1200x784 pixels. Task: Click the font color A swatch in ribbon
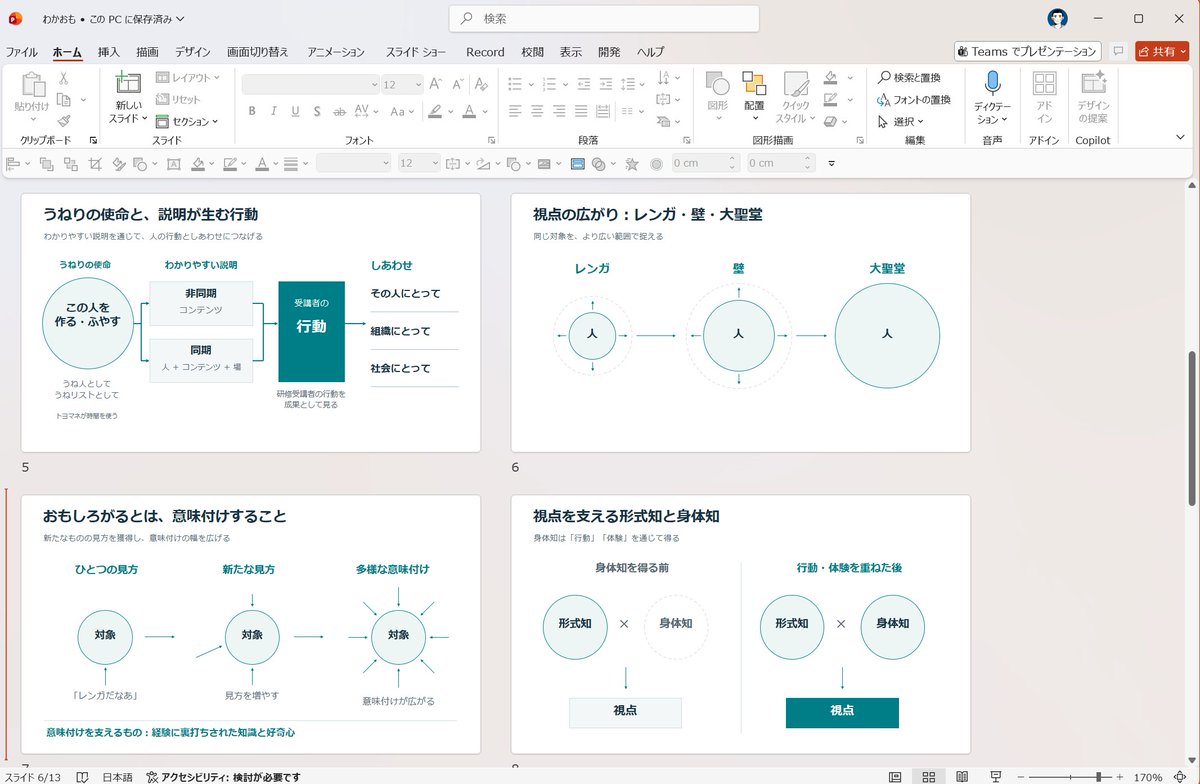[467, 111]
